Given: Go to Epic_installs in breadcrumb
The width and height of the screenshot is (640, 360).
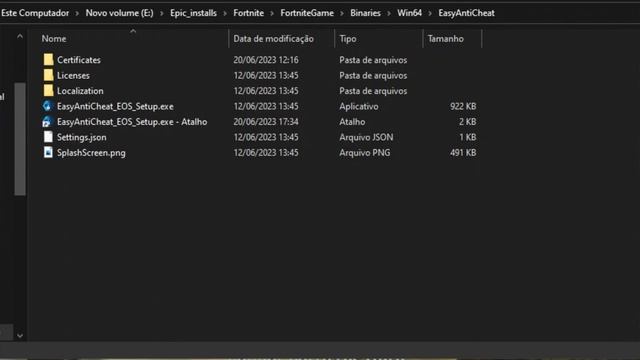Looking at the screenshot, I should (193, 13).
